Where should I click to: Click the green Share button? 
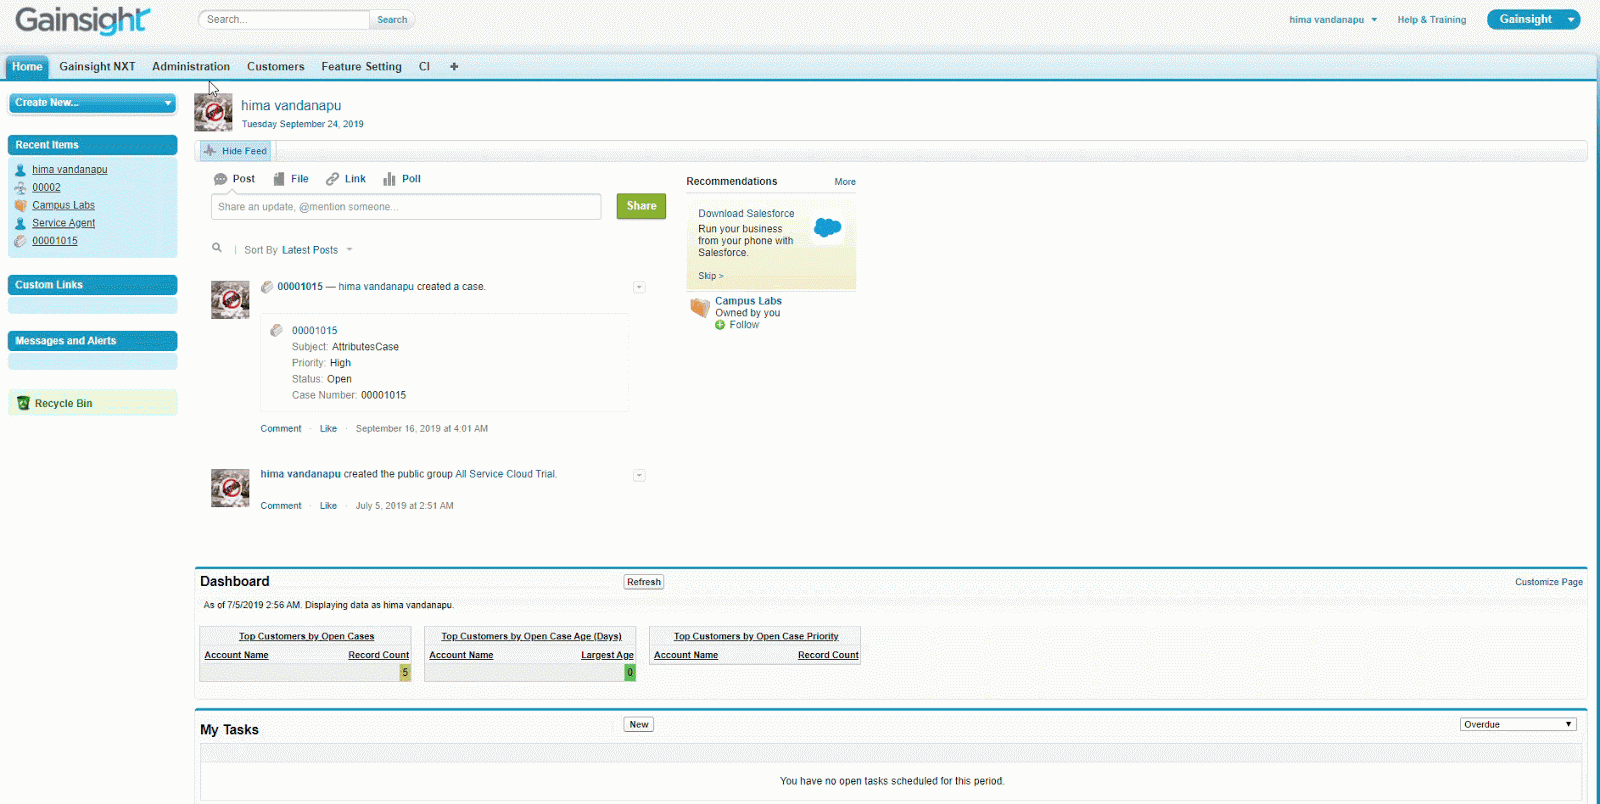click(x=641, y=206)
